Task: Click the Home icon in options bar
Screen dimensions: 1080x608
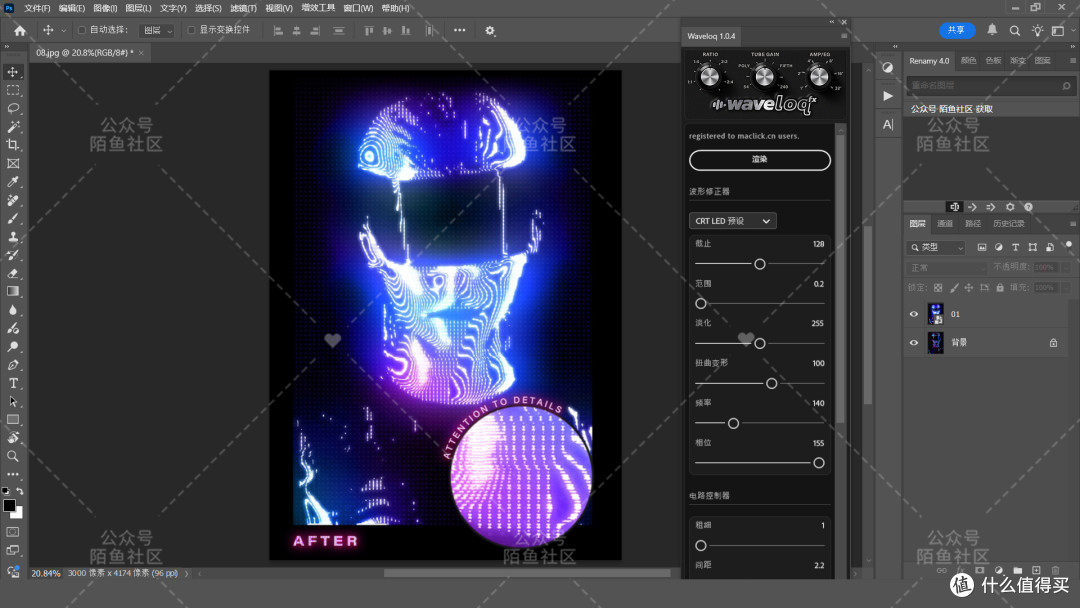Action: coord(20,30)
